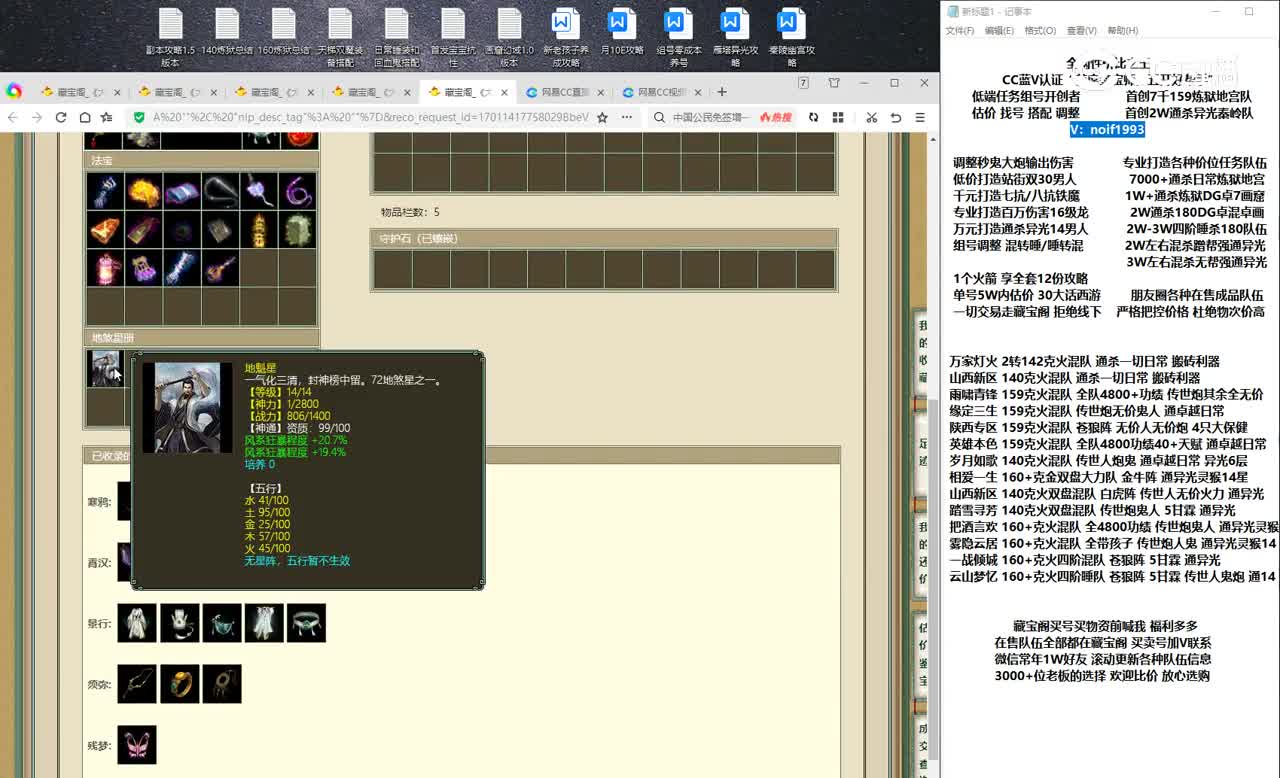Click the scissors screenshot tool in browser toolbar
Viewport: 1280px width, 778px height.
871,117
